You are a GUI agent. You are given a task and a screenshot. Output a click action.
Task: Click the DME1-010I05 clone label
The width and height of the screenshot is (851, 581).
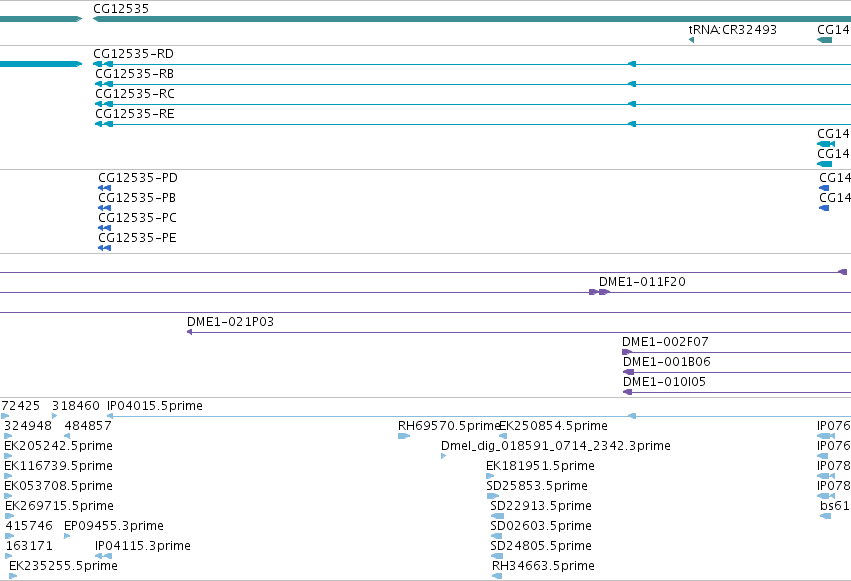(664, 382)
